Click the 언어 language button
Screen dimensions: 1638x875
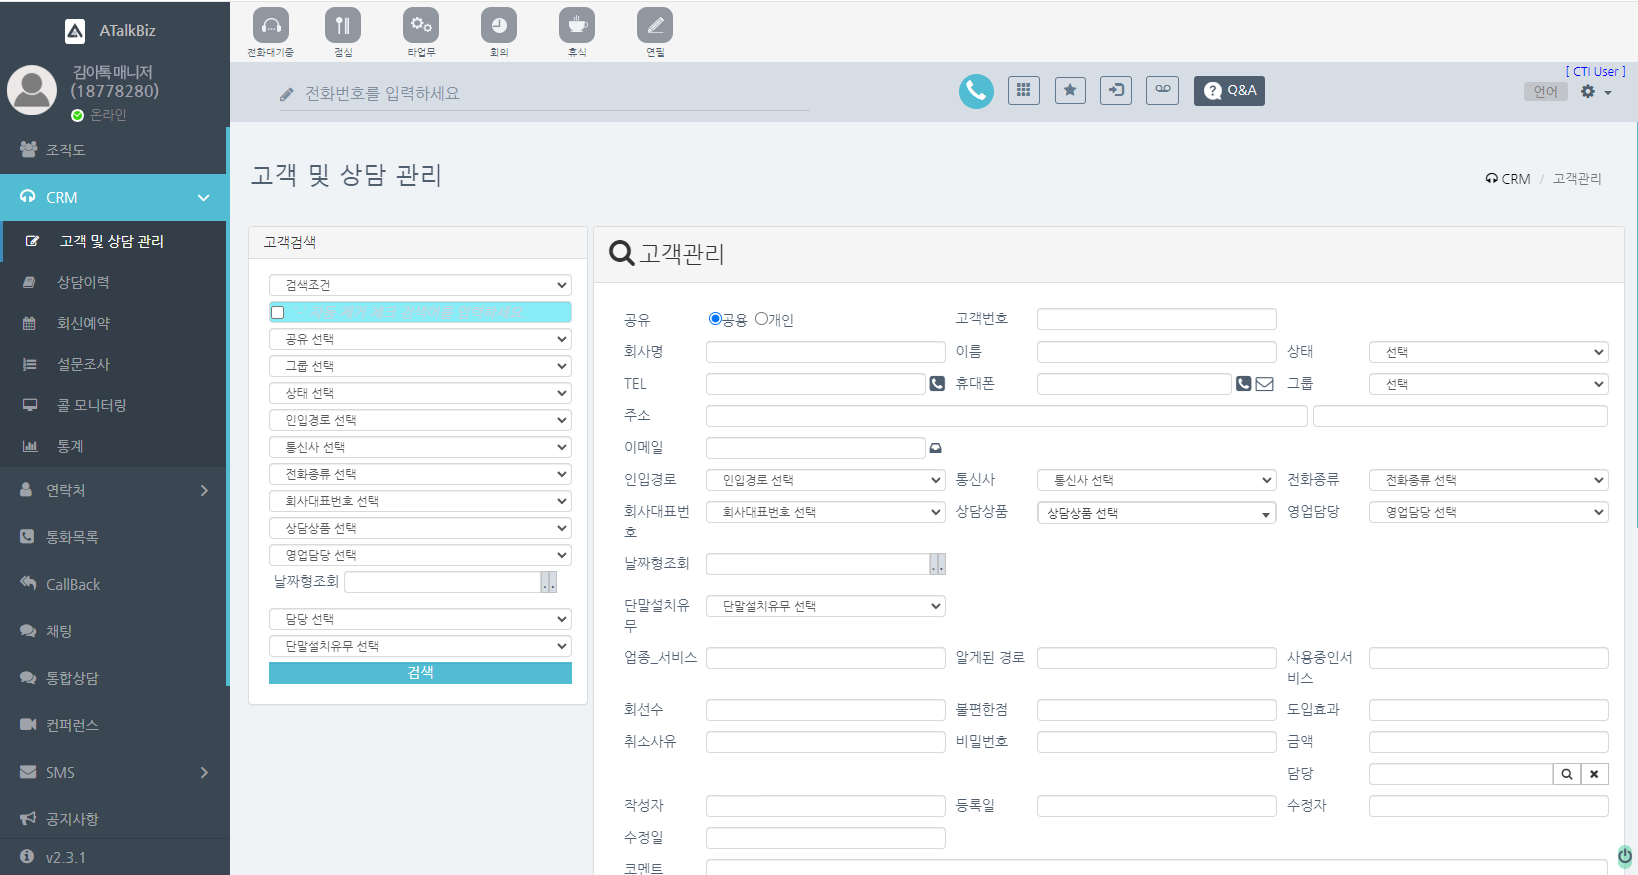pos(1545,91)
